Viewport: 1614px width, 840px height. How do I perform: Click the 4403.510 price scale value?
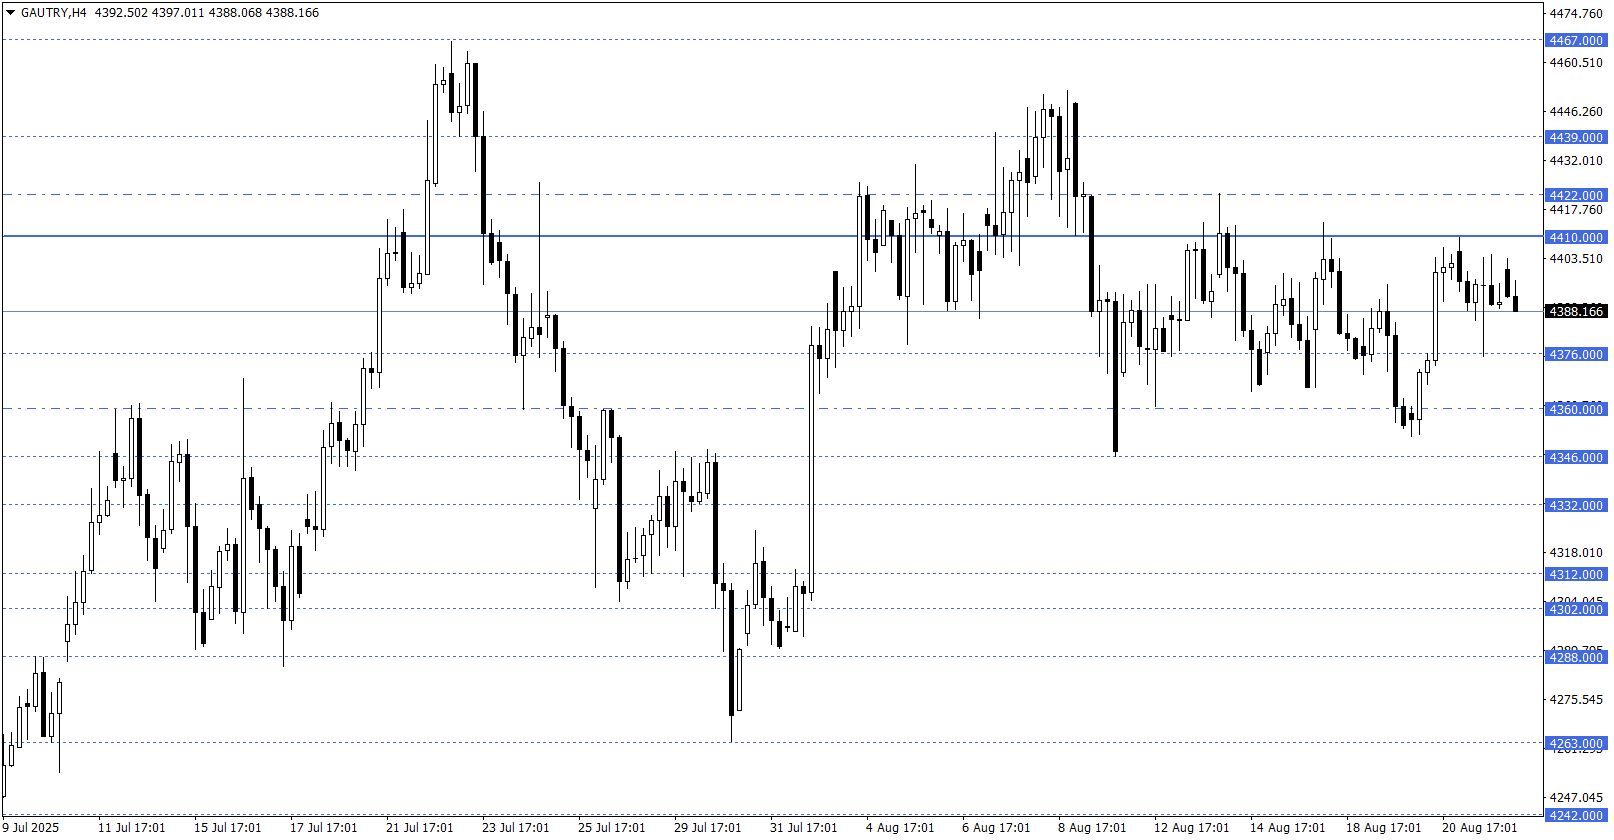click(x=1576, y=259)
